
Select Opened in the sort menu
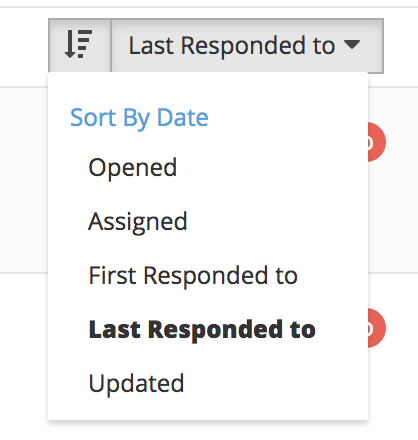(132, 167)
